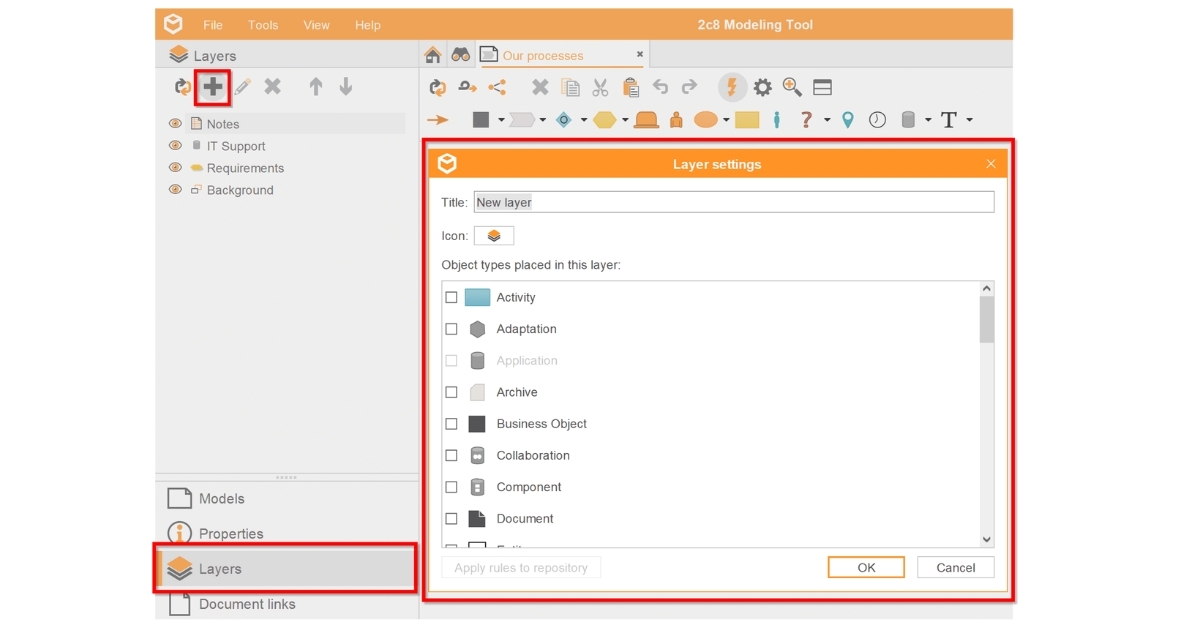Viewport: 1200px width, 628px height.
Task: Open the layer Icon picker button
Action: pyautogui.click(x=494, y=236)
